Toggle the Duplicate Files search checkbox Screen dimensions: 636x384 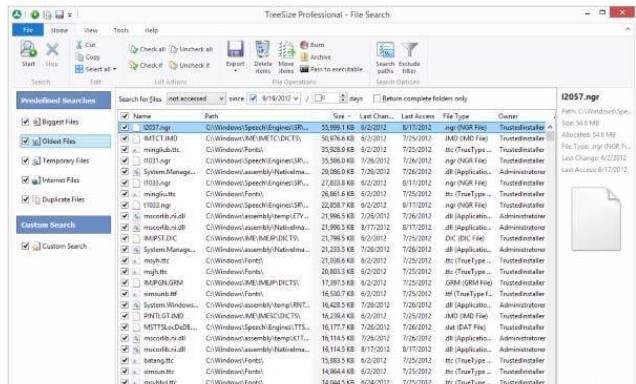pos(25,200)
